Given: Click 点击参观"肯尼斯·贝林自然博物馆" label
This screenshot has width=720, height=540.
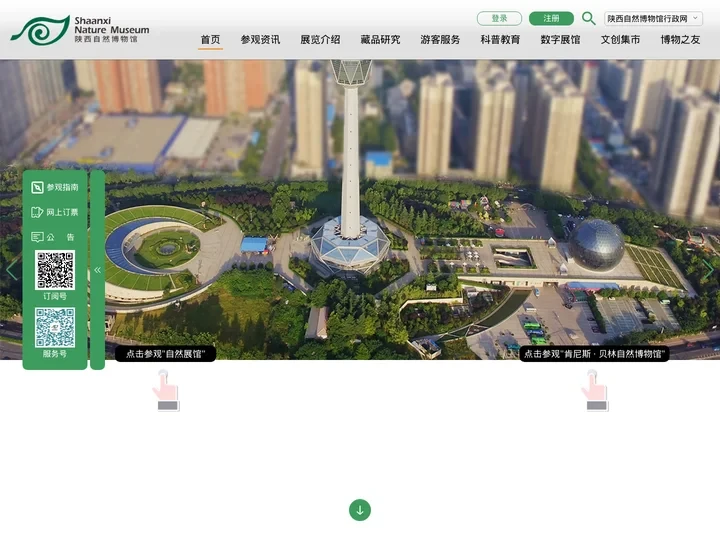Looking at the screenshot, I should coord(594,354).
